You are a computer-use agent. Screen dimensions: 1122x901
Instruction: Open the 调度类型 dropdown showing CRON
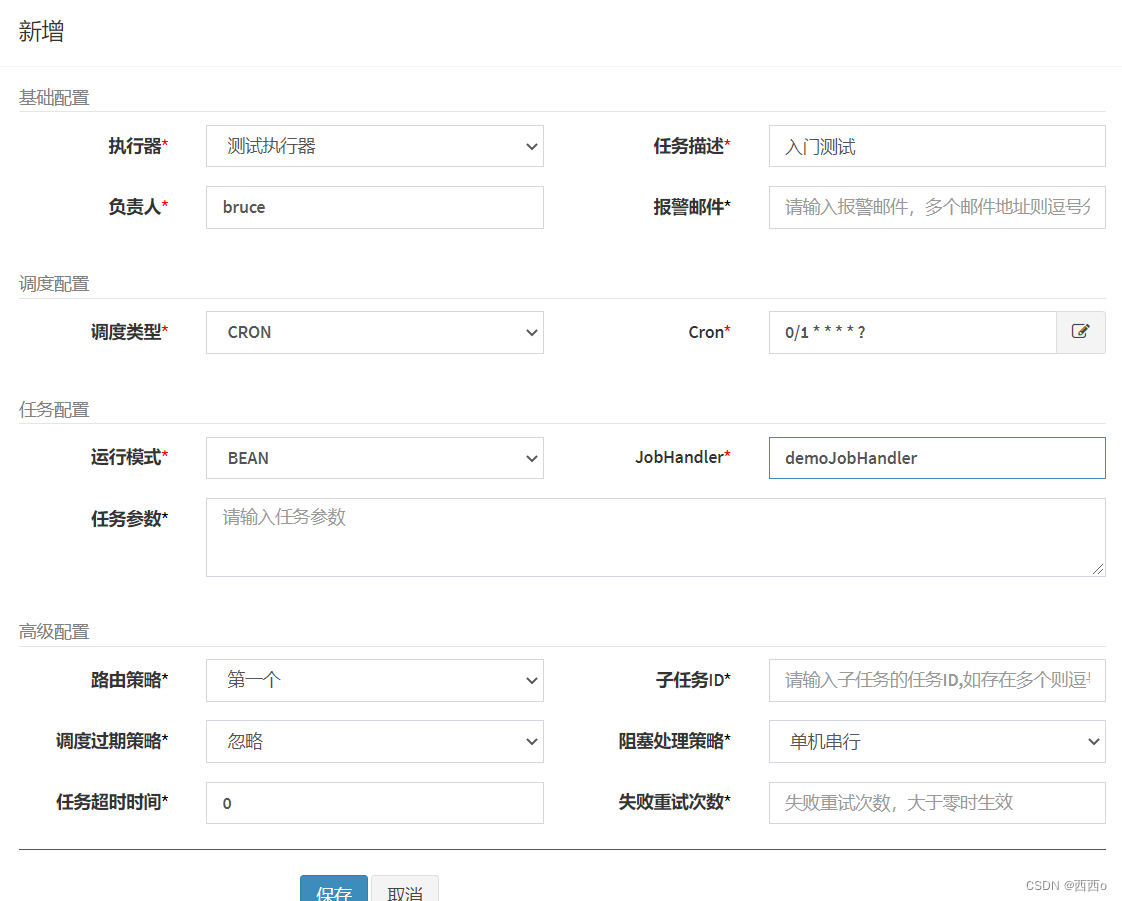[x=375, y=332]
